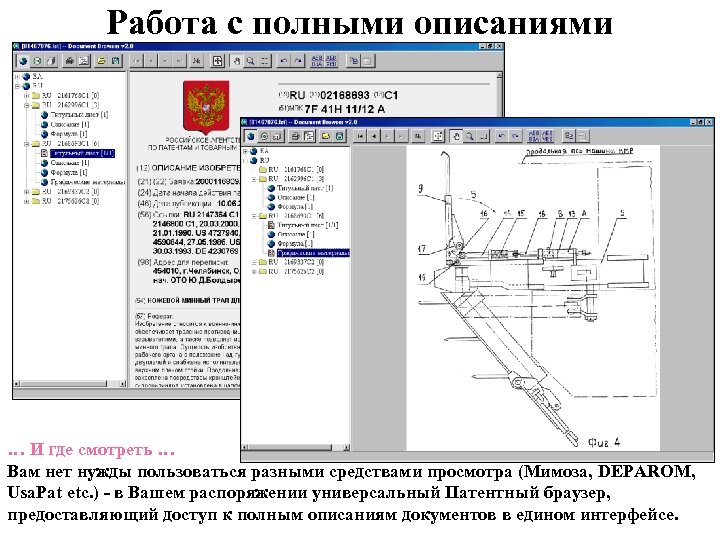This screenshot has width=720, height=540.
Task: Select RU 2161768C1 [0] folder in front window
Action: pyautogui.click(x=296, y=169)
